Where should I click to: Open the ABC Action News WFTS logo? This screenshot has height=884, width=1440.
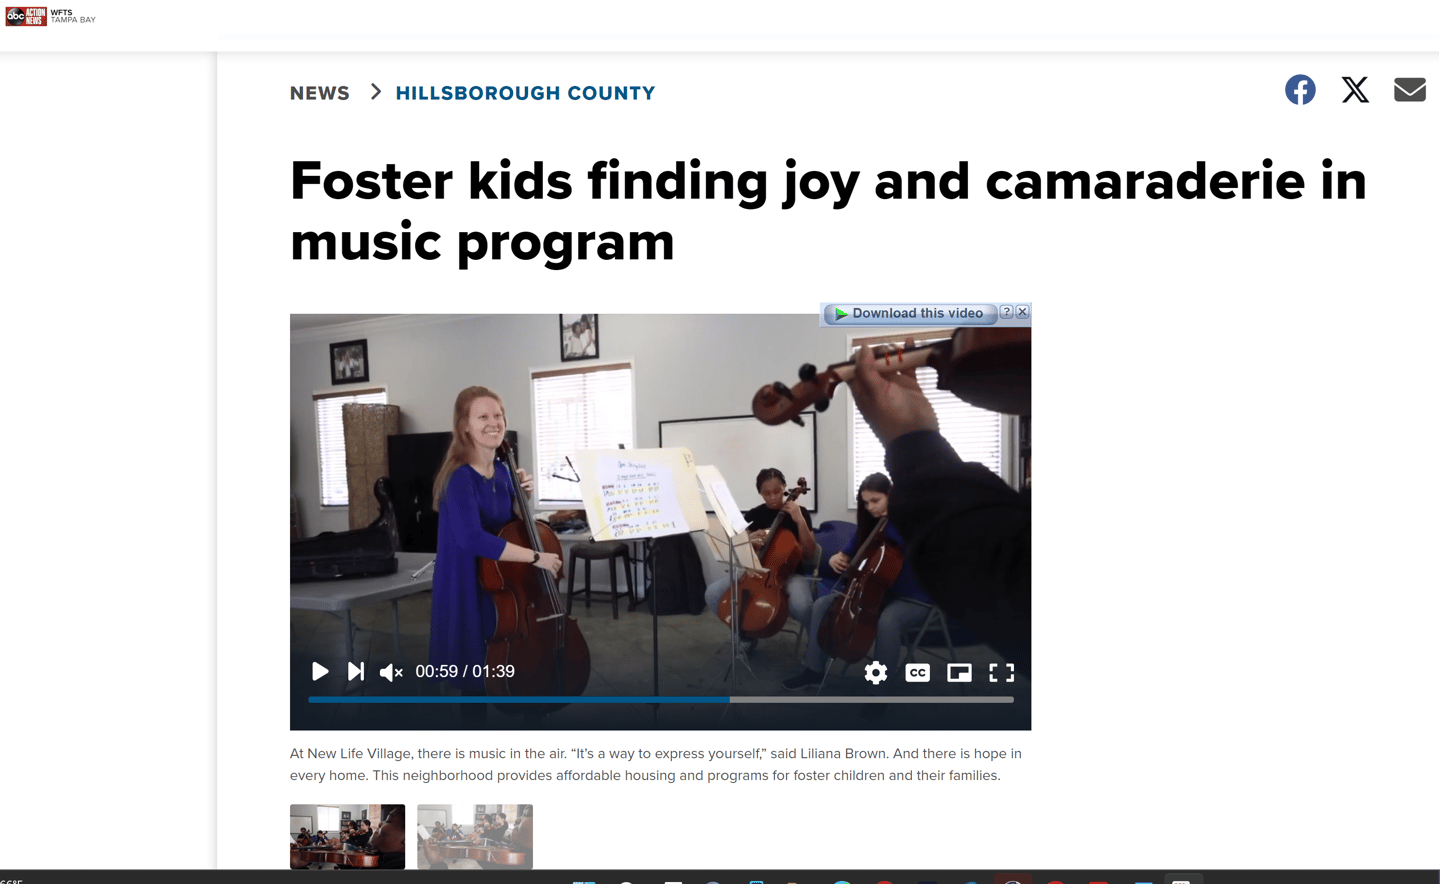point(51,16)
